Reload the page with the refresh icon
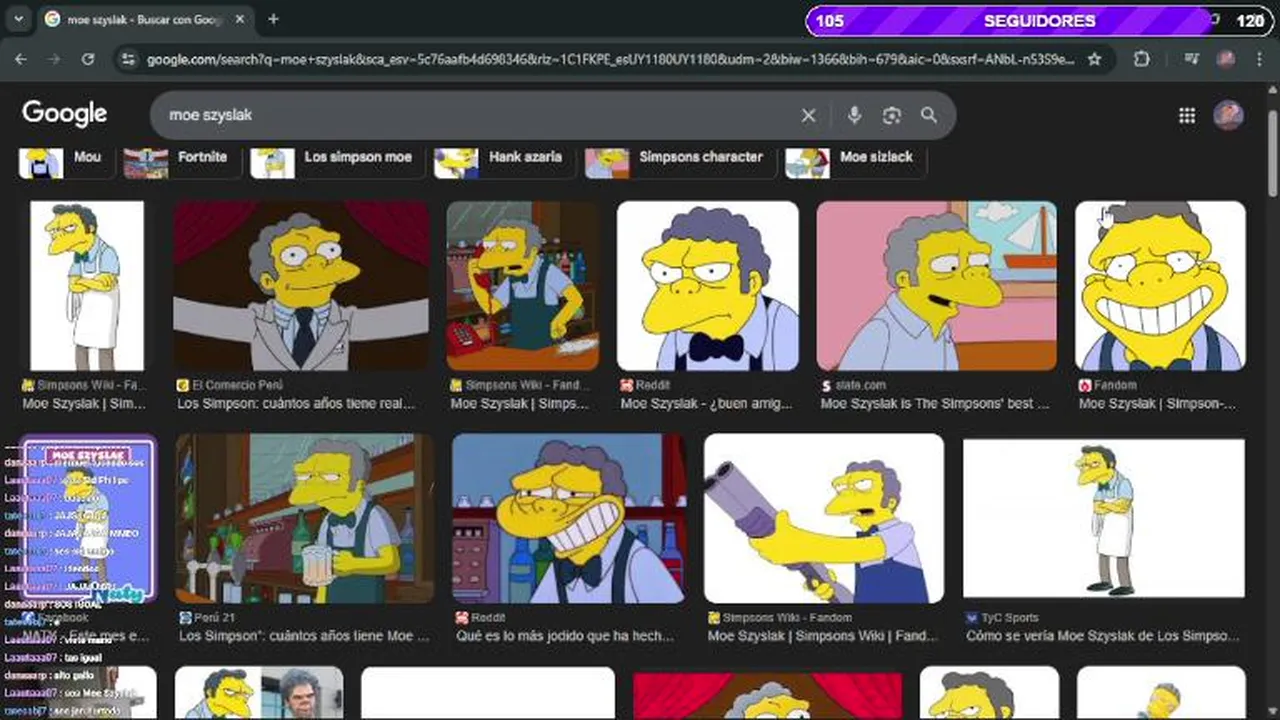The image size is (1280, 720). 88,60
